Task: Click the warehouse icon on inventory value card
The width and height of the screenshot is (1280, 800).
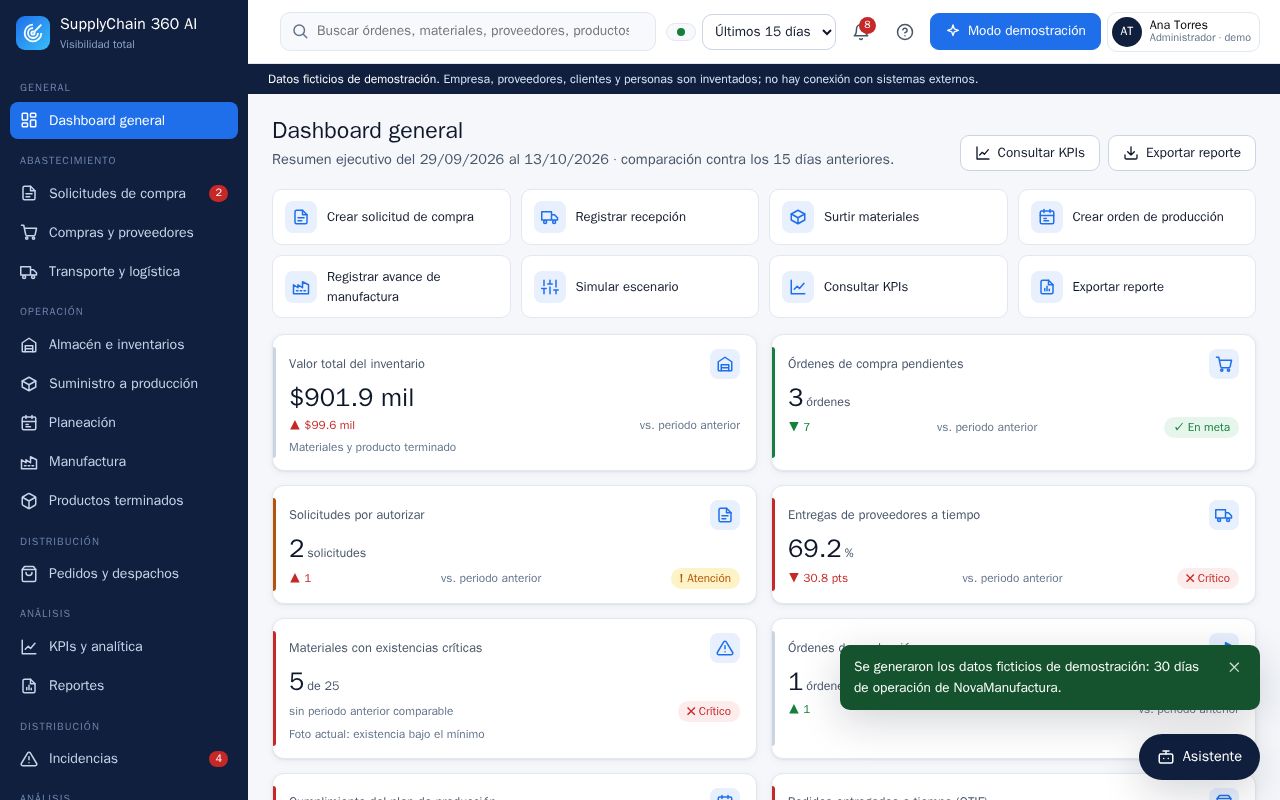Action: coord(725,364)
